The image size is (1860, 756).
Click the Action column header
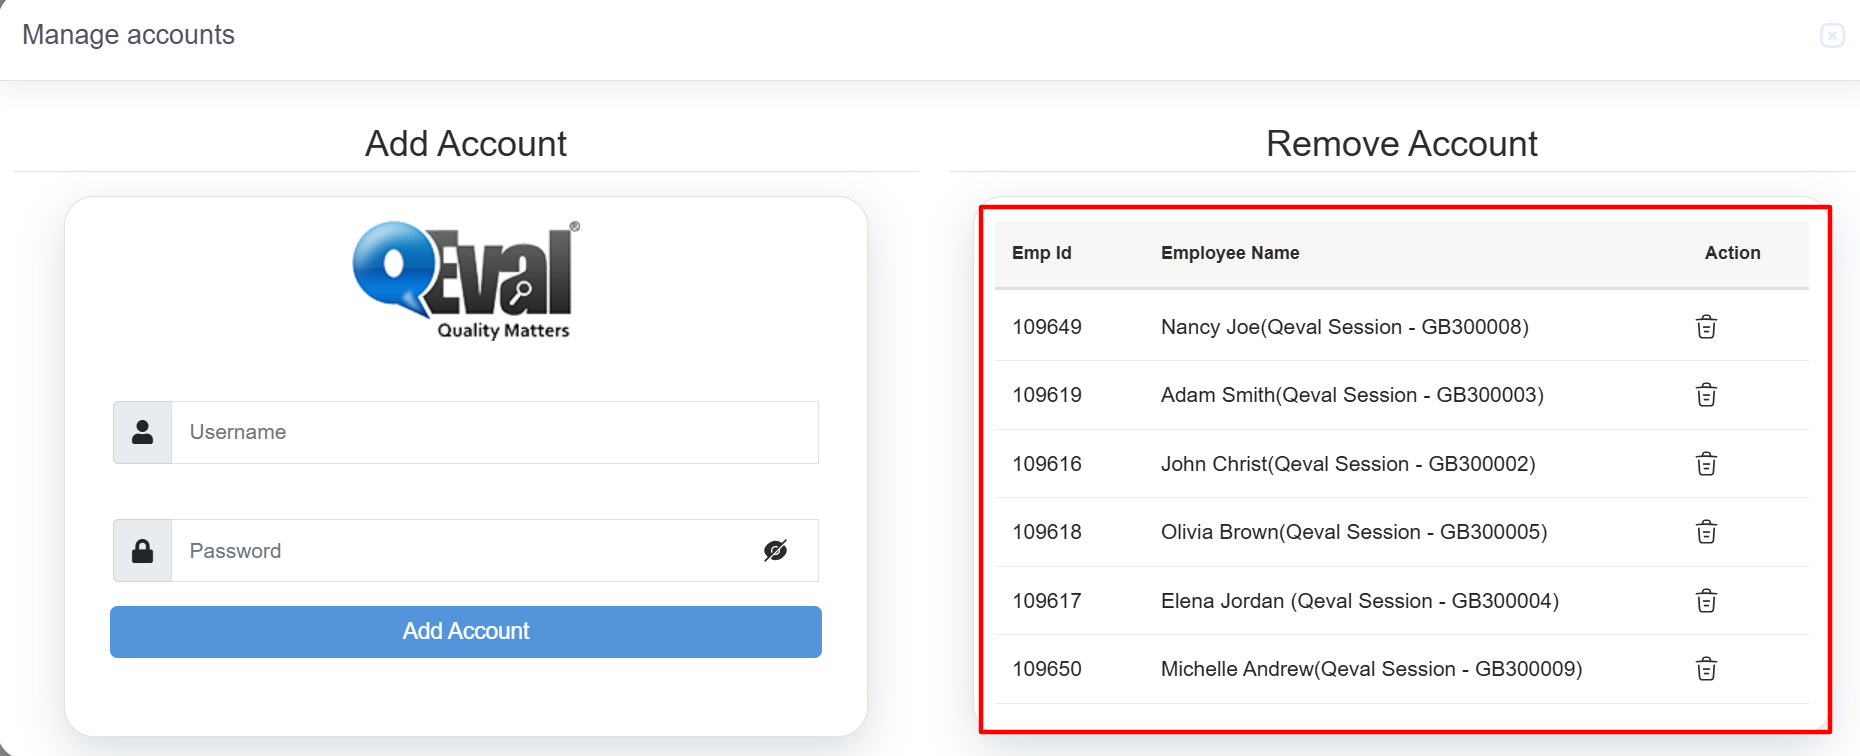1732,253
